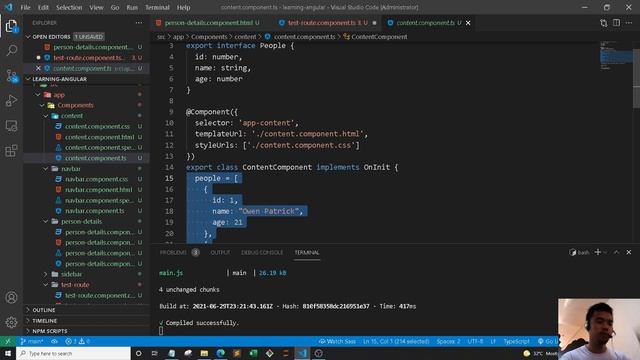Open Windows Start menu
640x360 pixels.
pyautogui.click(x=8, y=353)
